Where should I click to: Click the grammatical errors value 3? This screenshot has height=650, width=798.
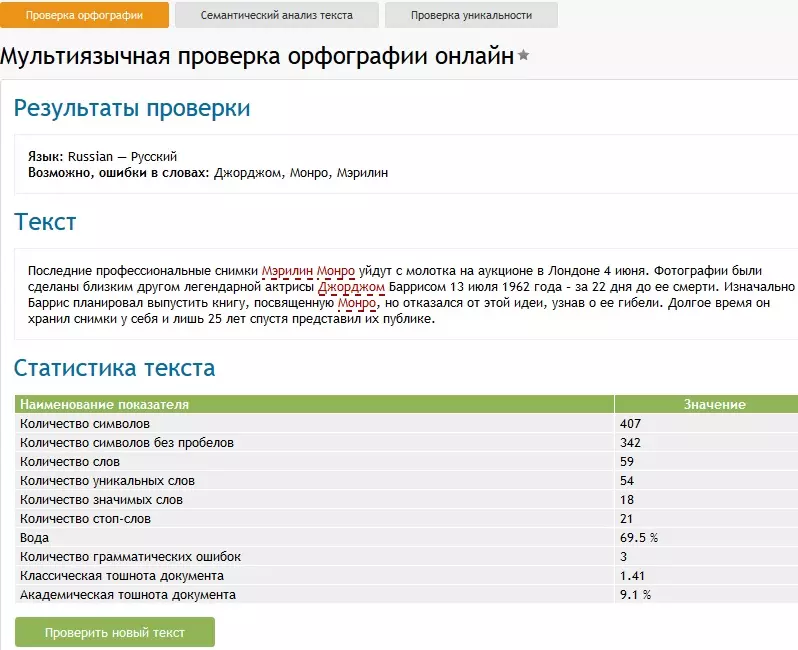[x=623, y=557]
